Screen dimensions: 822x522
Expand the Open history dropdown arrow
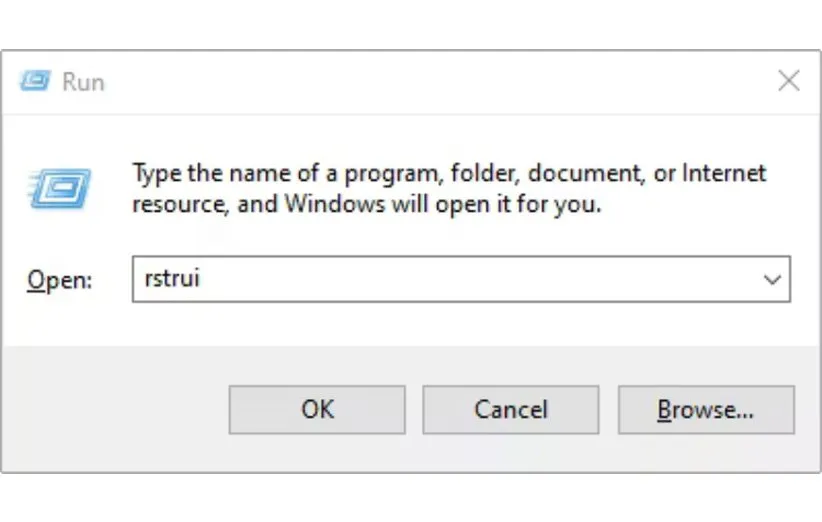pos(772,280)
